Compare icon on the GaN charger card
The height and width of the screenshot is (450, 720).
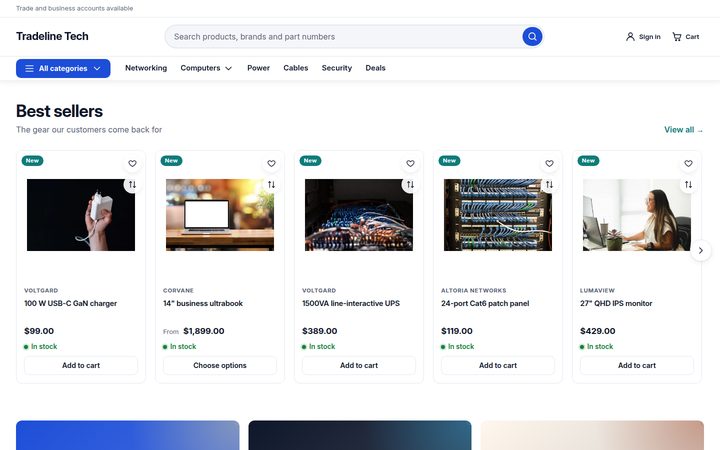point(132,185)
